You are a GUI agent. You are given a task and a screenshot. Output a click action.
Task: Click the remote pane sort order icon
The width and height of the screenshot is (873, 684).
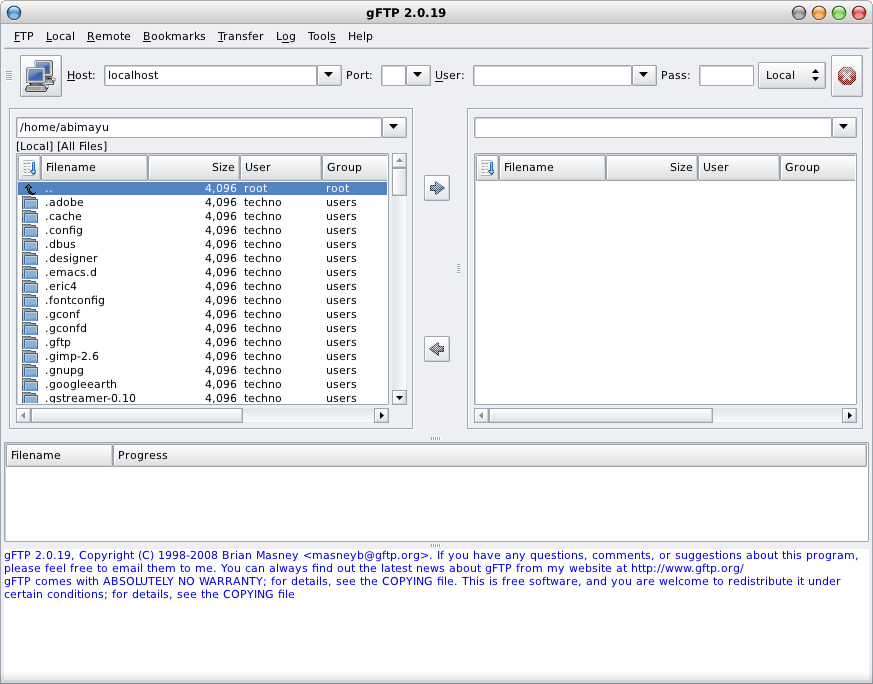(487, 168)
